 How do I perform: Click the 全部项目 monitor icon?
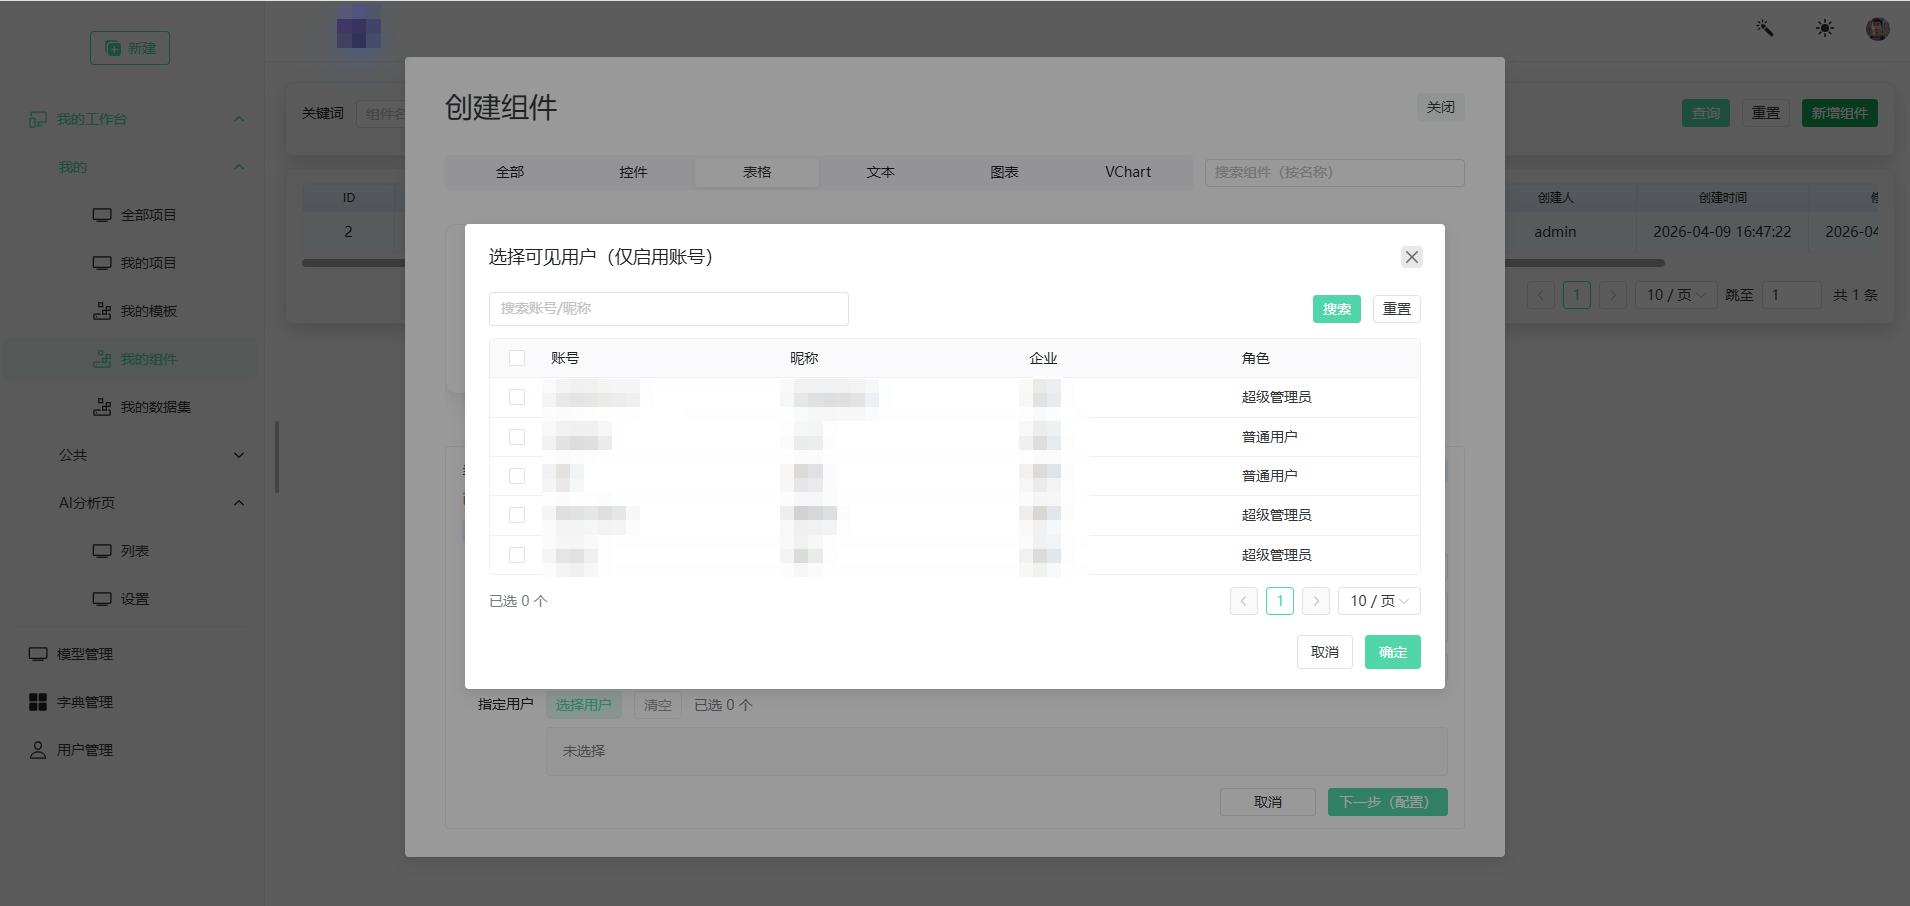102,215
